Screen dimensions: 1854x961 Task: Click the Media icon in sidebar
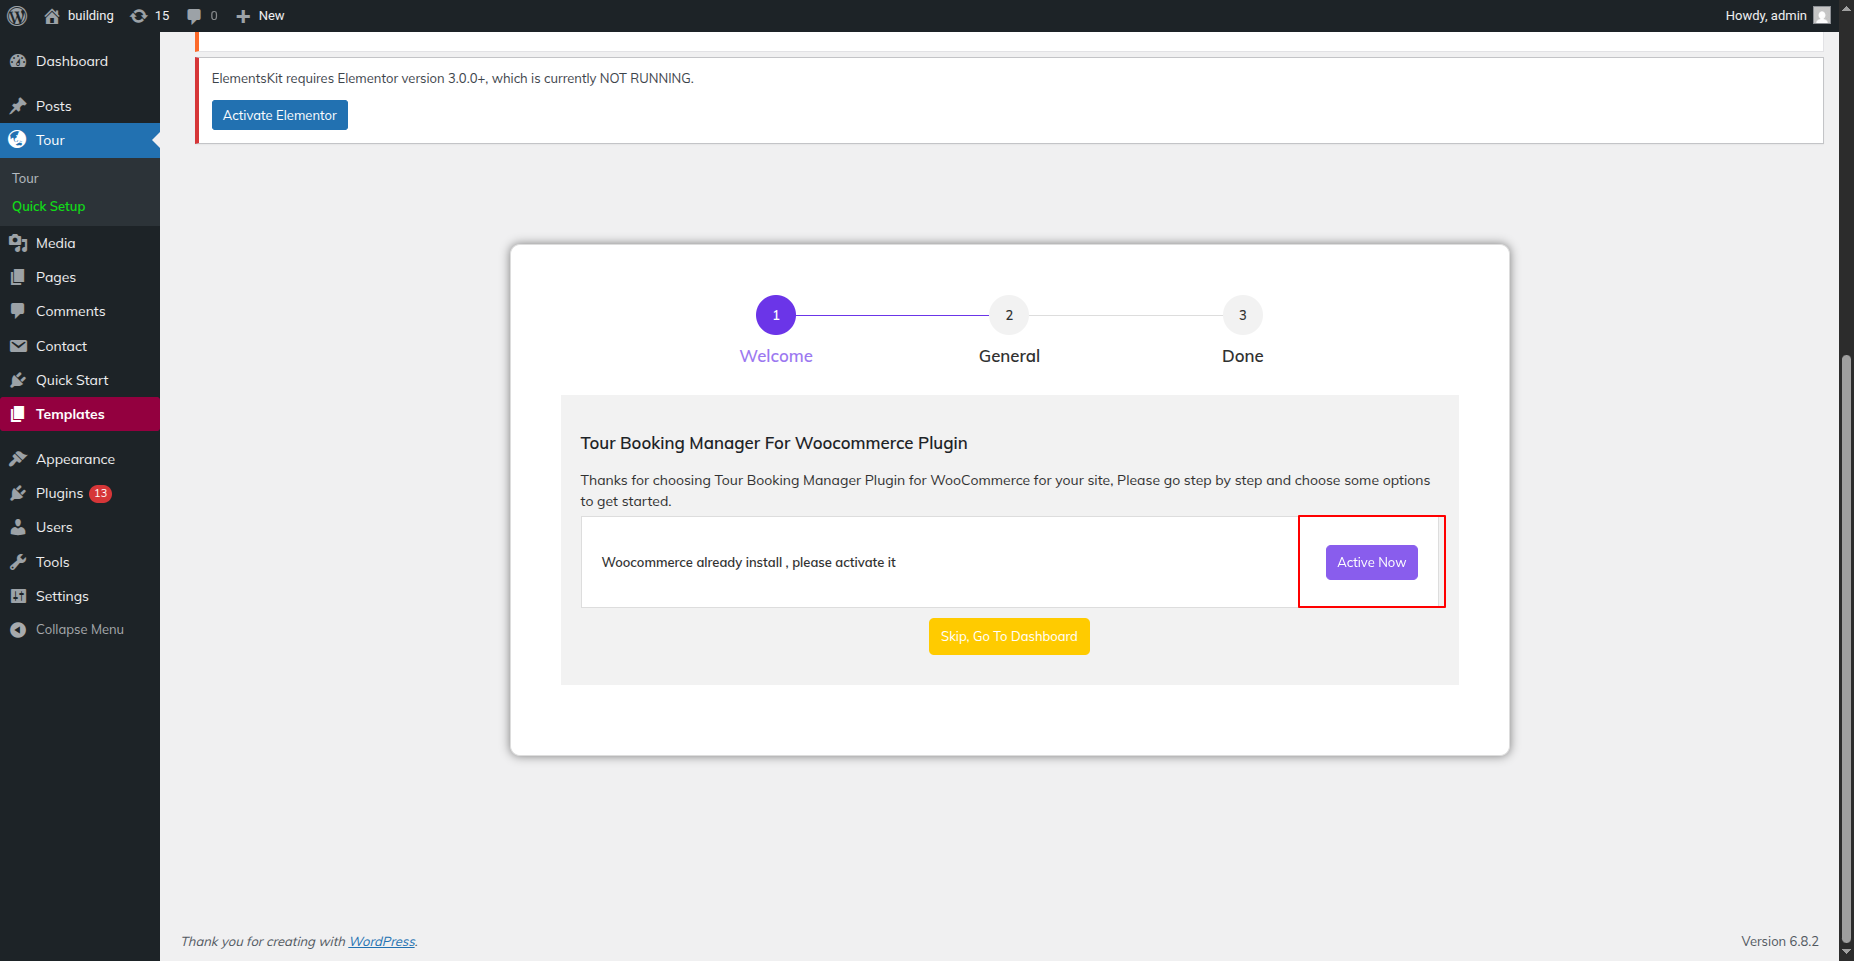(18, 243)
